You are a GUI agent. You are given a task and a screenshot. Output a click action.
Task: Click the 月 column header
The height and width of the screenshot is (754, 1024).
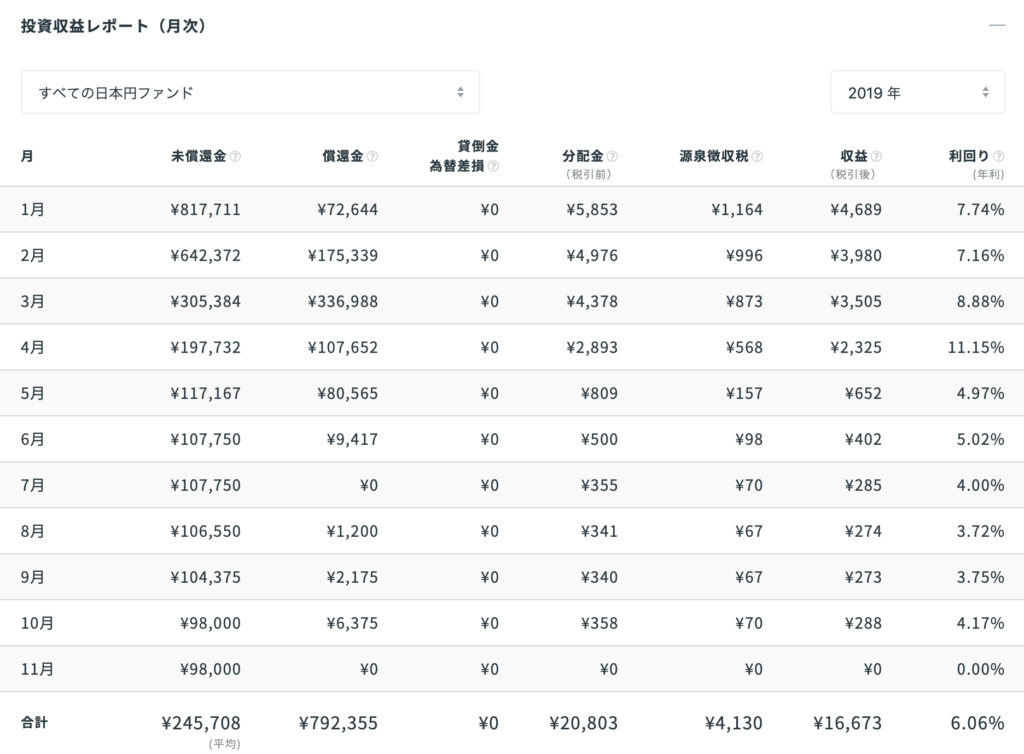[x=27, y=157]
